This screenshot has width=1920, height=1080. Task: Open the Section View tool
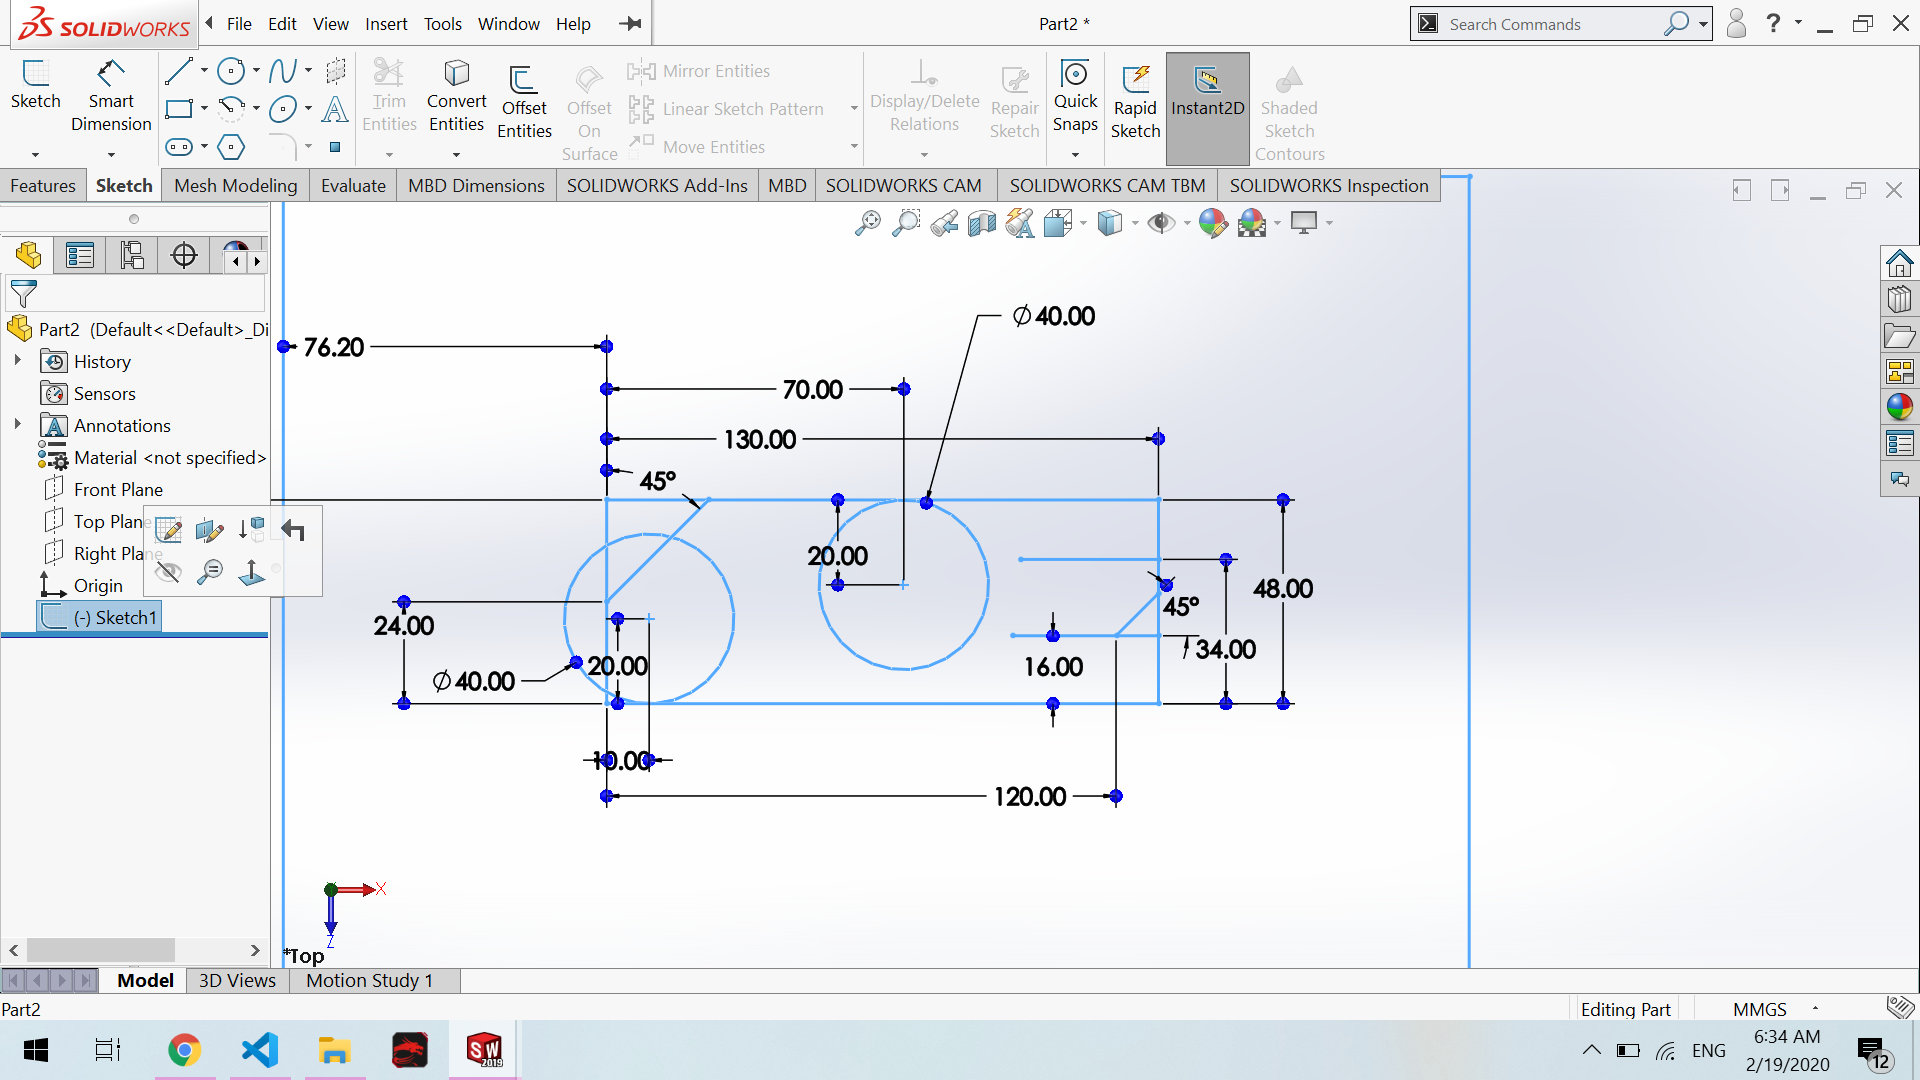tap(981, 223)
